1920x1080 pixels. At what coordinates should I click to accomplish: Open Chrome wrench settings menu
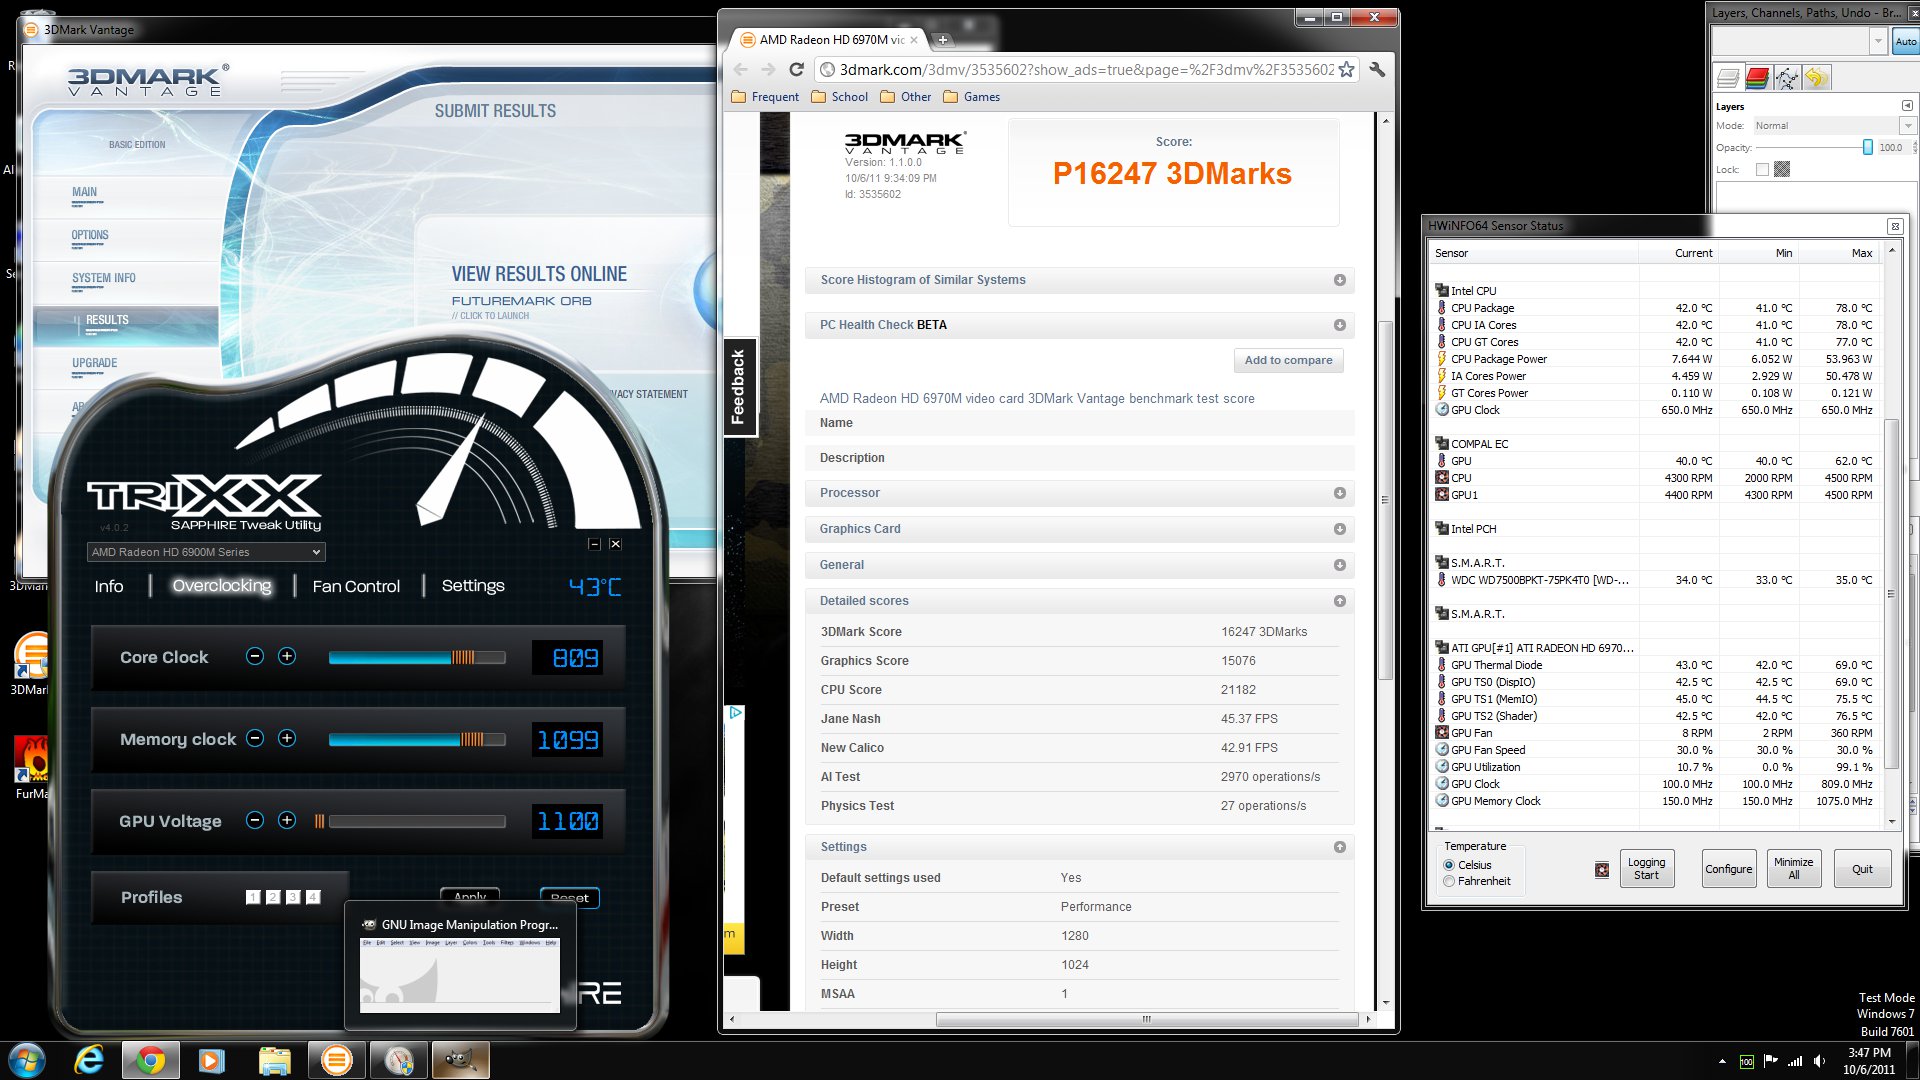tap(1377, 69)
